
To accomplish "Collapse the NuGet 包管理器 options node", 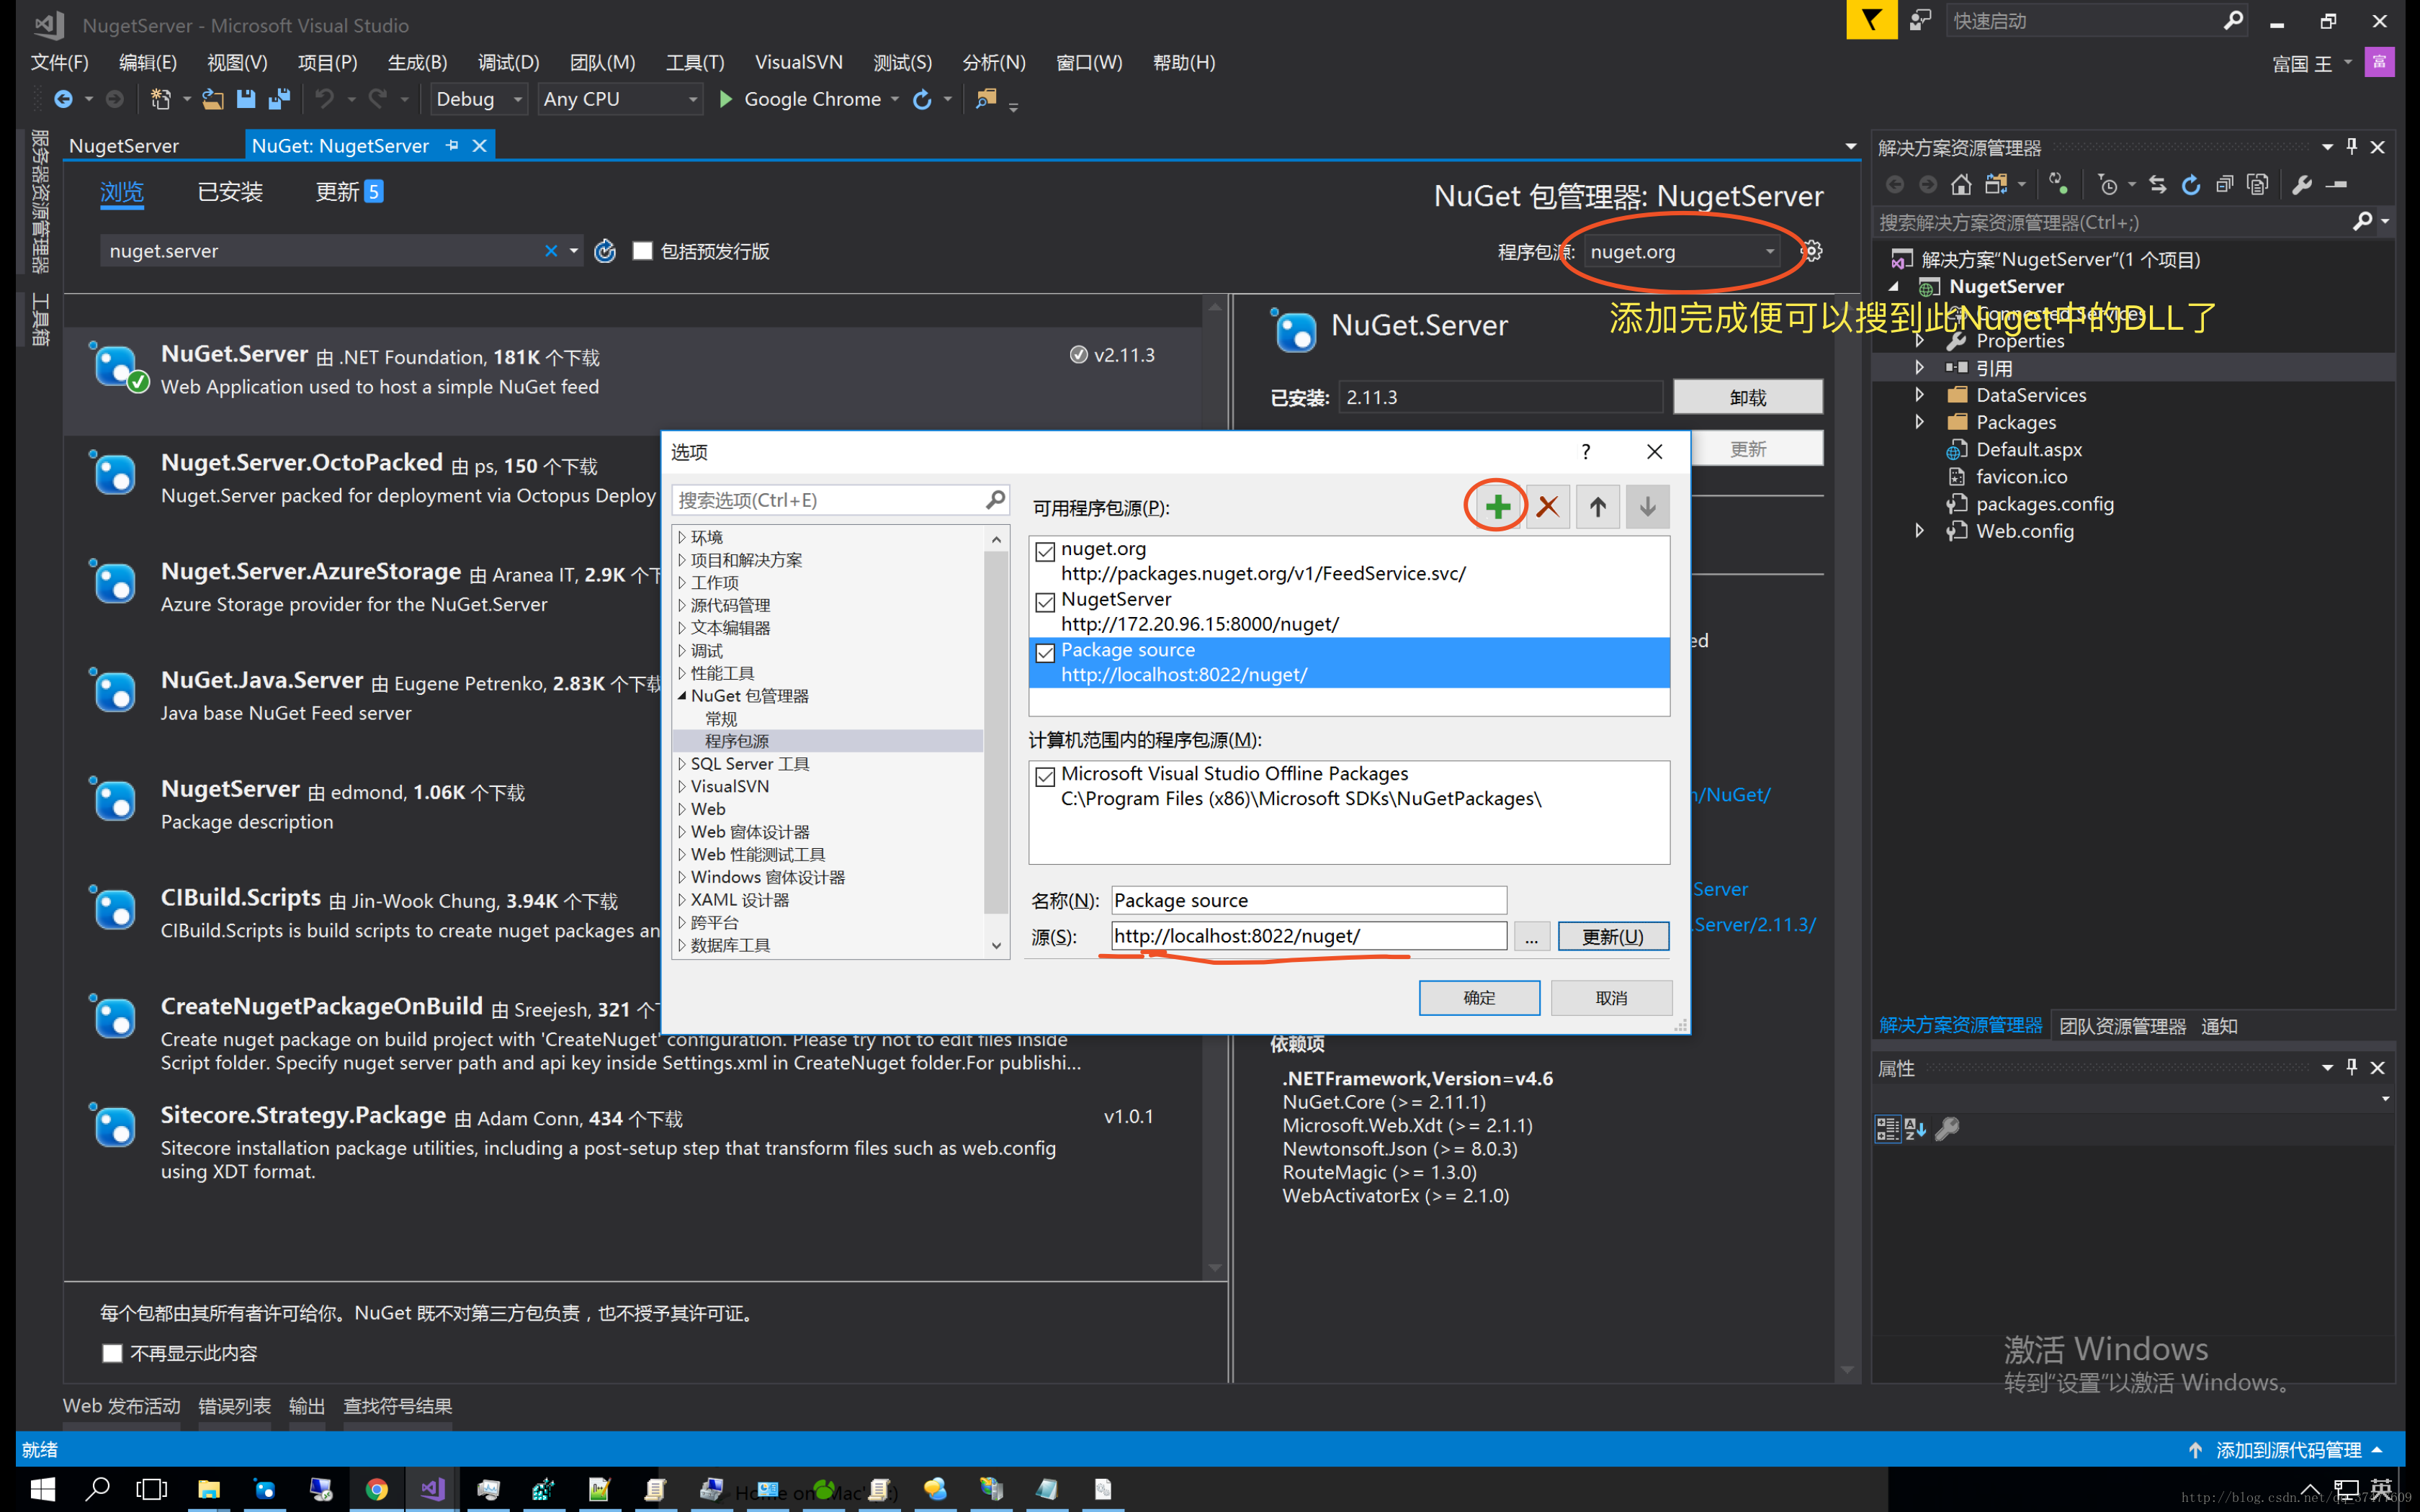I will (682, 696).
